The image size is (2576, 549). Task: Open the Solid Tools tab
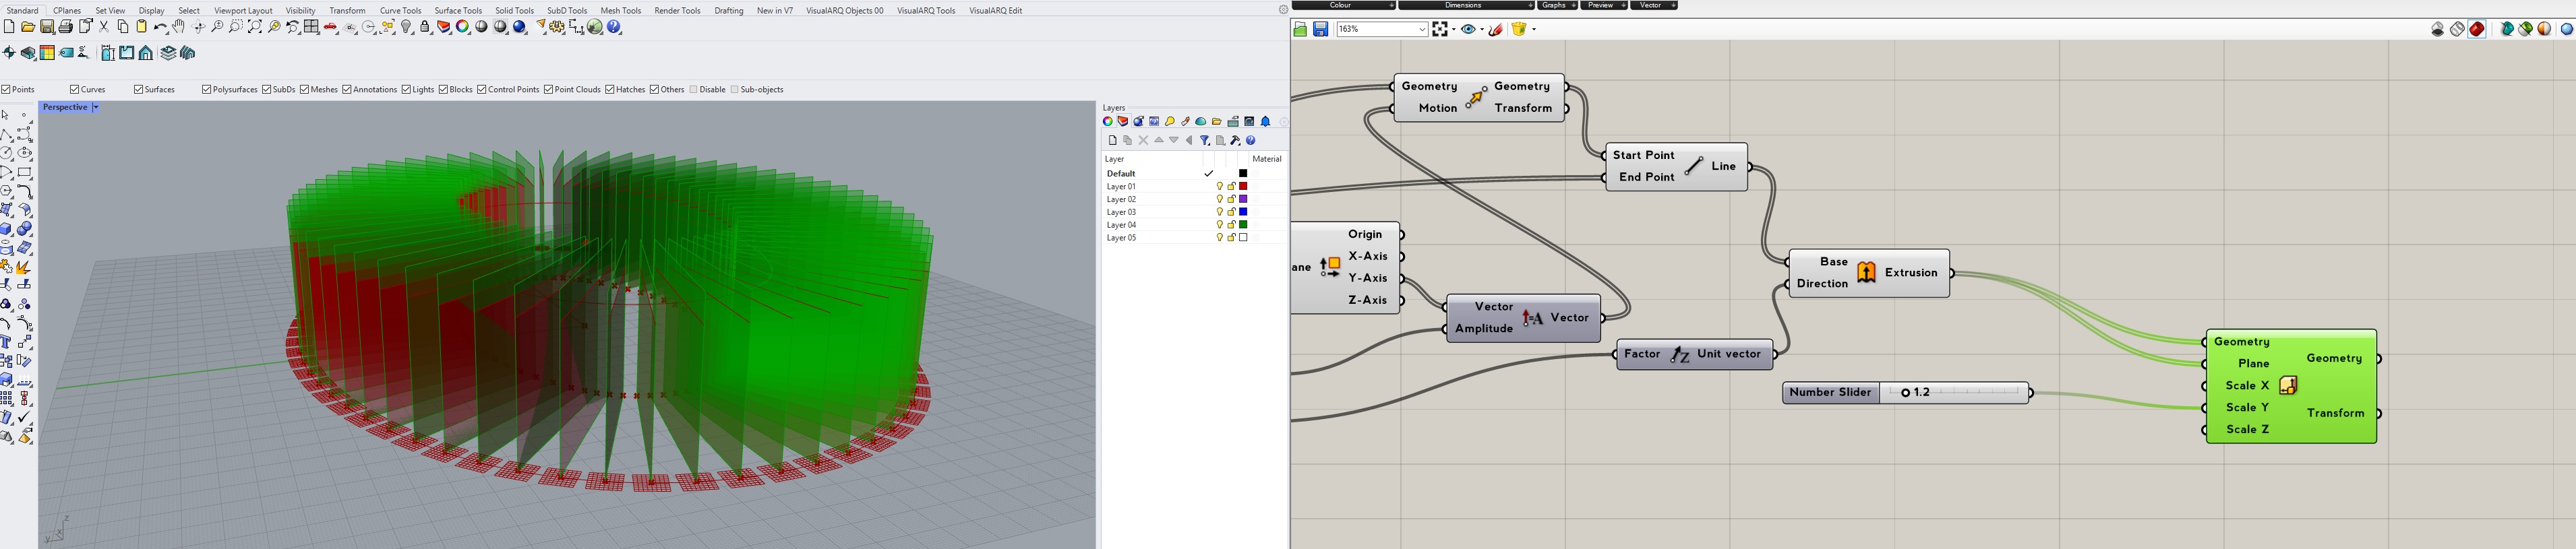click(515, 11)
